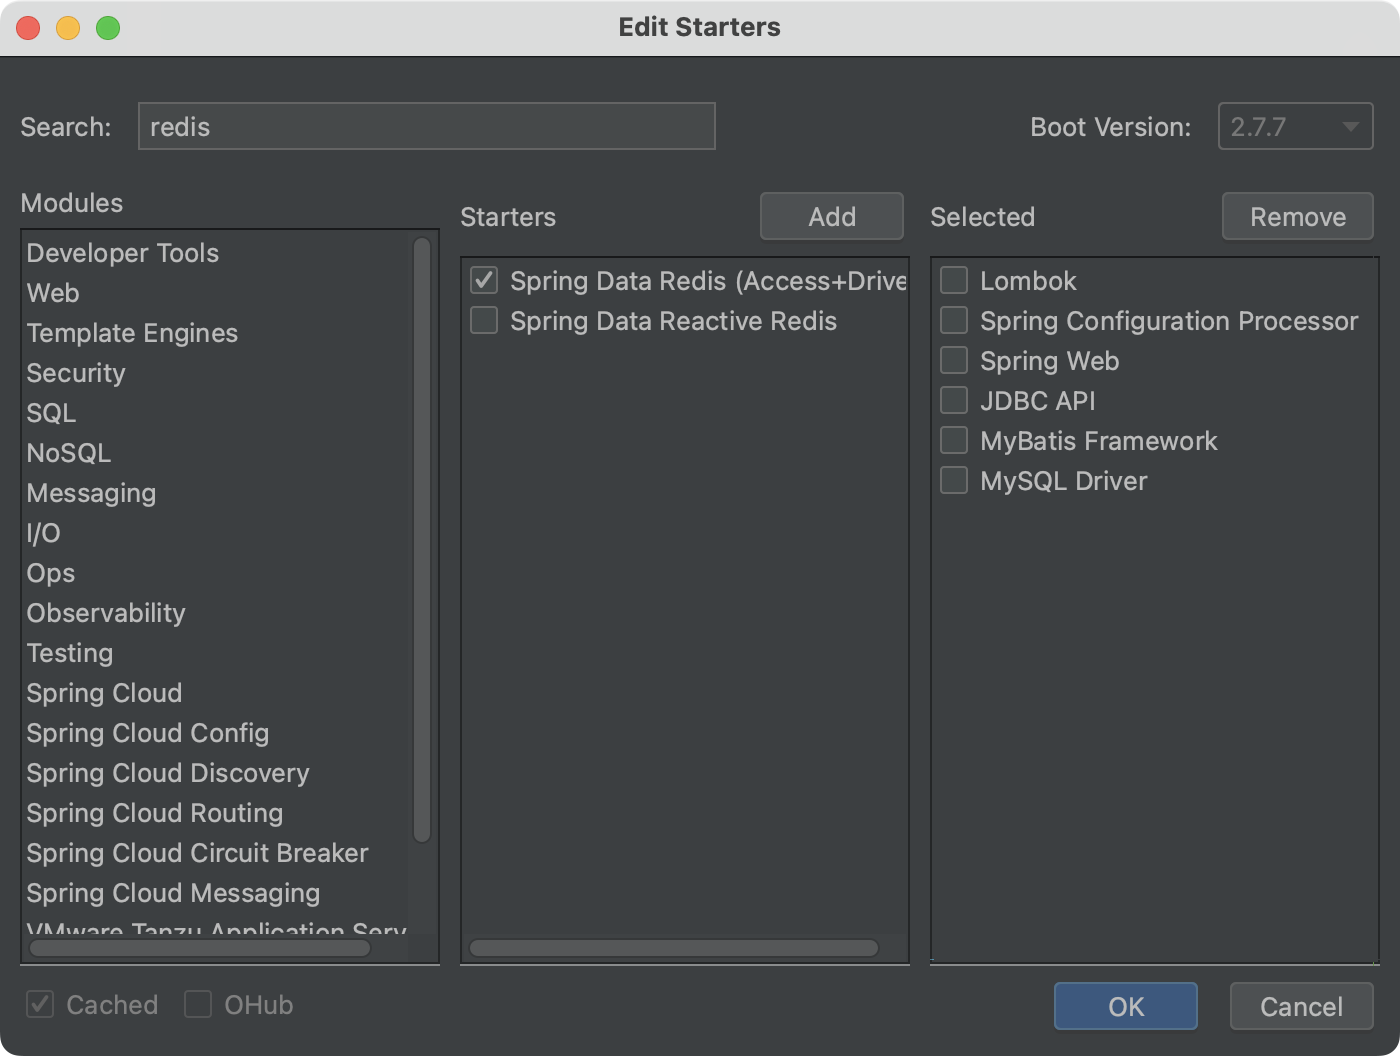Uncheck Spring Data Redis (Access+Driver) starter
Screen dimensions: 1400x1056
483,281
